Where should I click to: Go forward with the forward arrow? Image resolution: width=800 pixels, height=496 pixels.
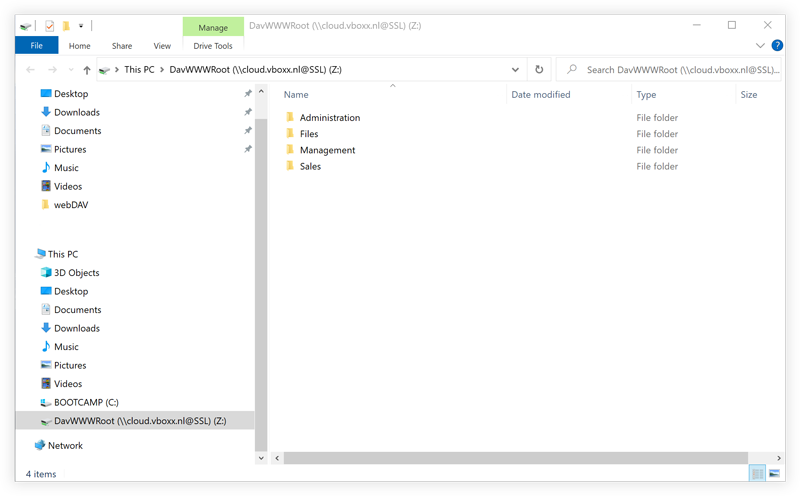(52, 69)
